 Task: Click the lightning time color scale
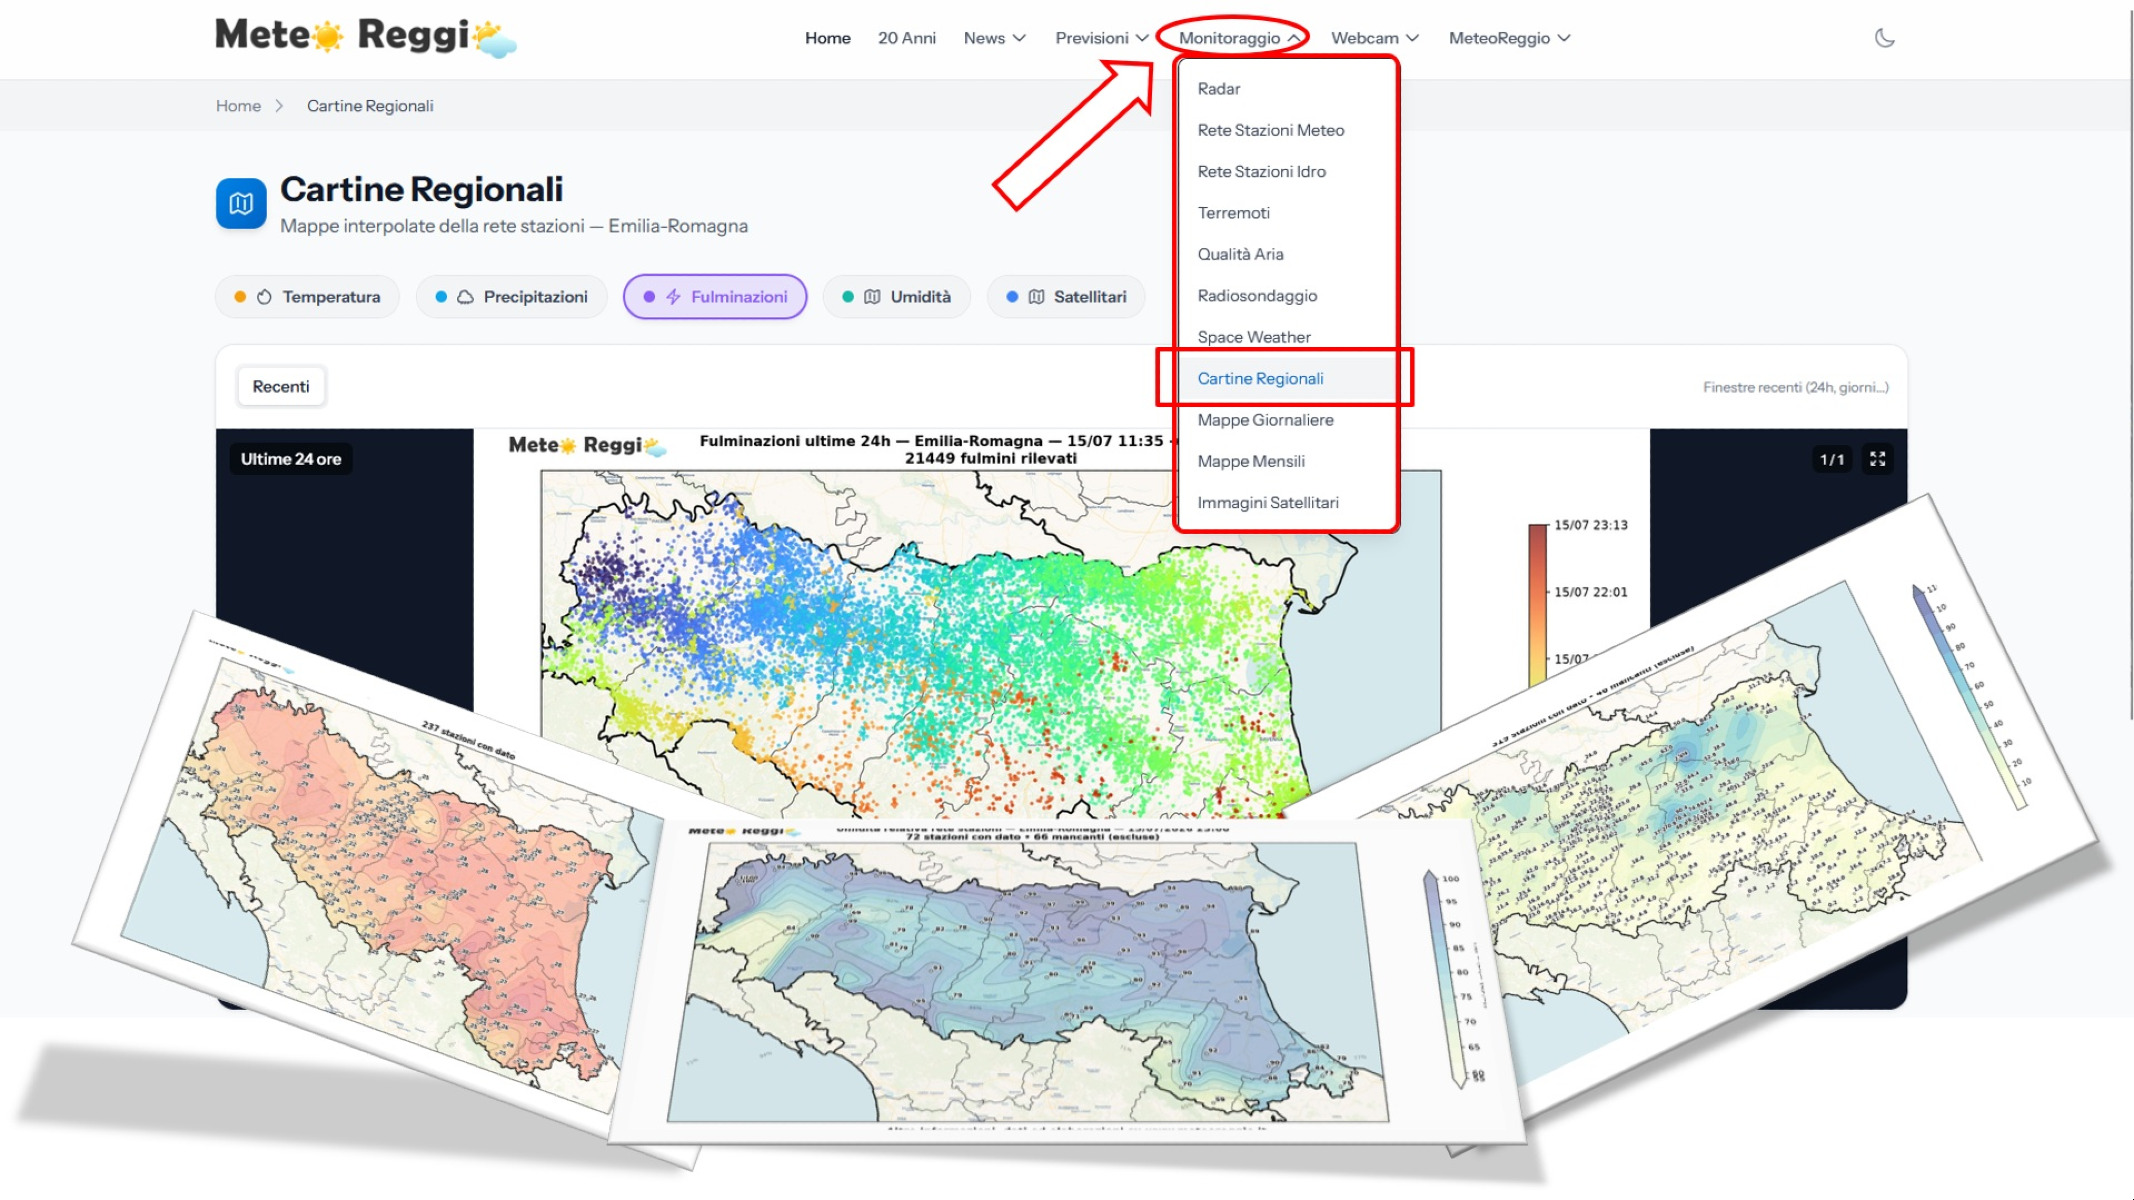pos(1538,605)
